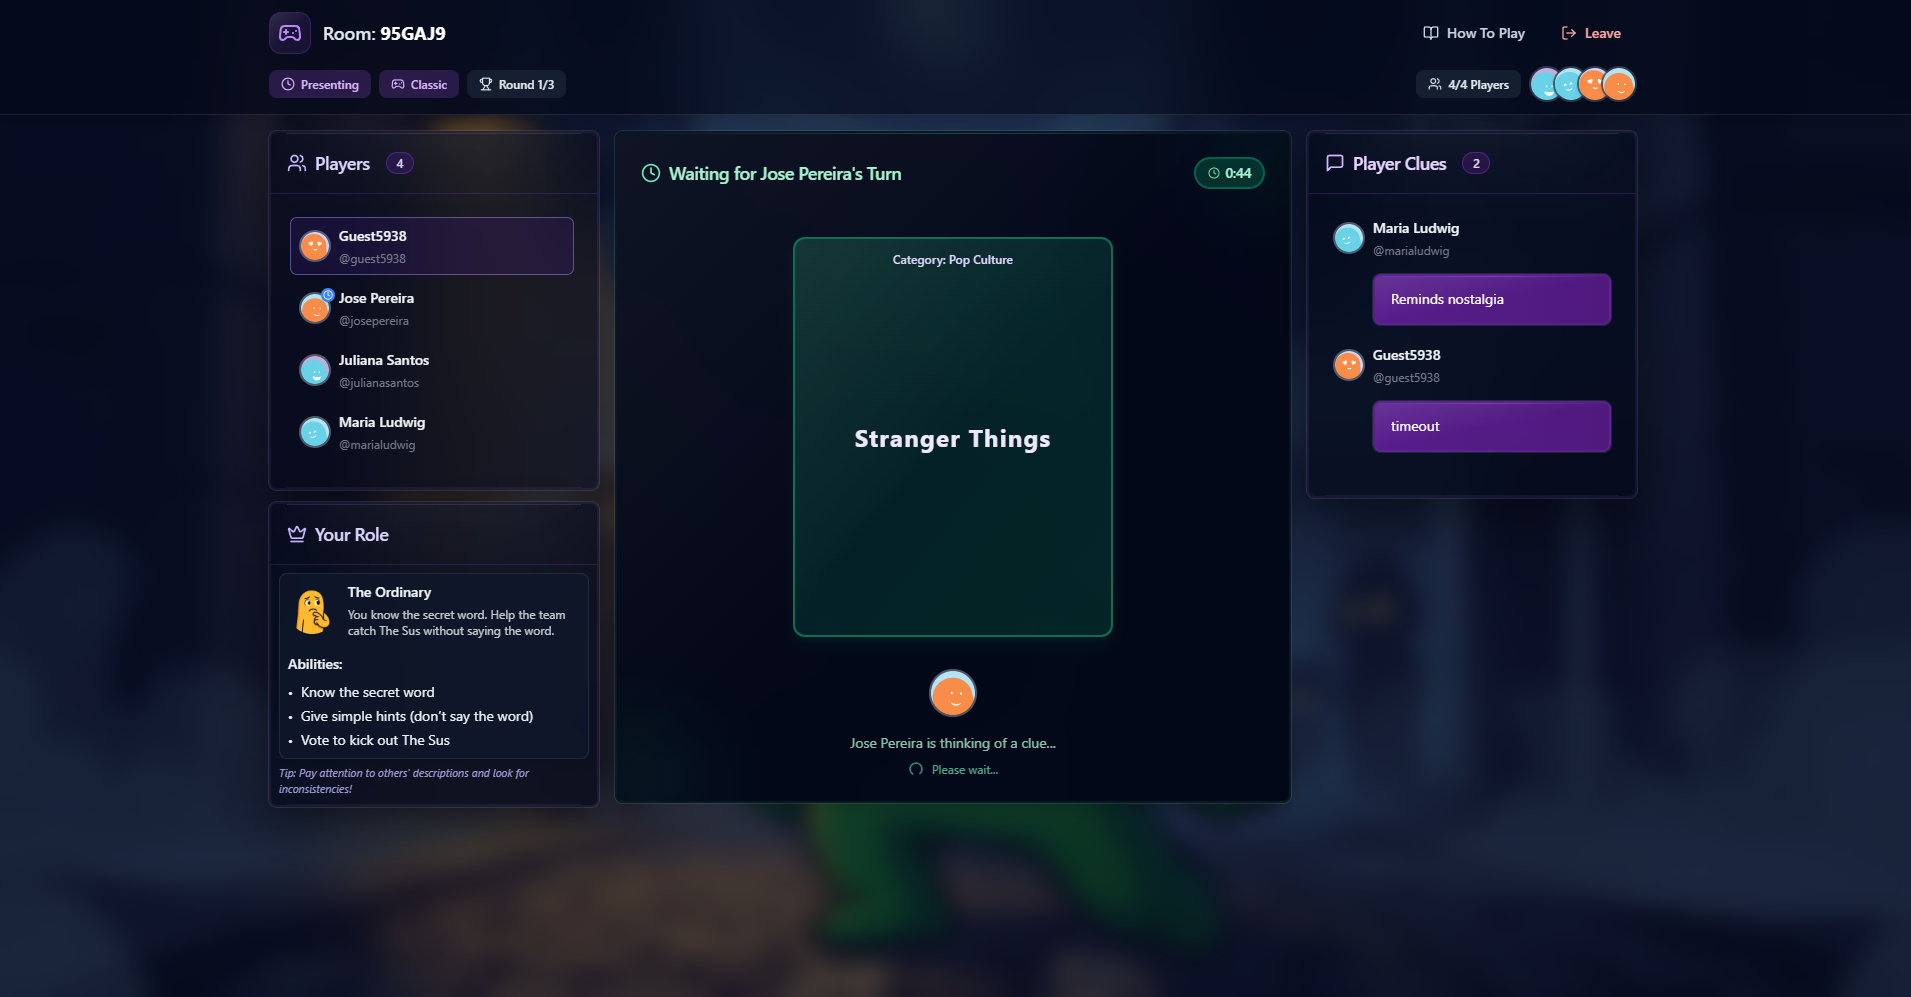Open the How To Play guide
The width and height of the screenshot is (1911, 997).
(x=1474, y=33)
